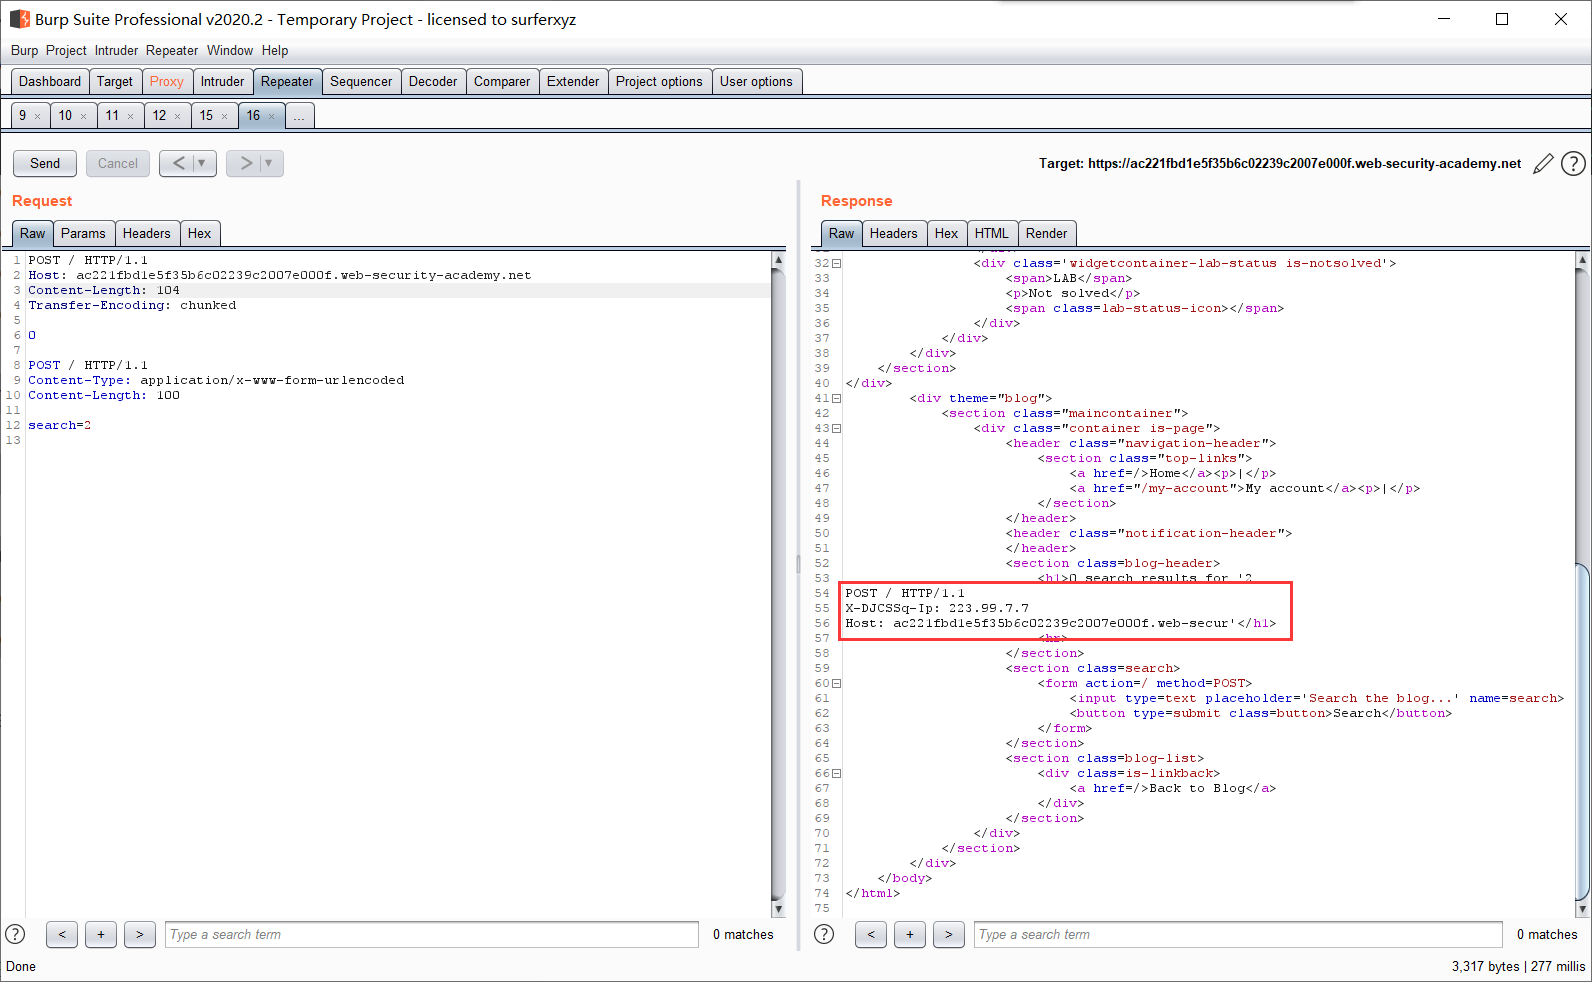The width and height of the screenshot is (1592, 982).
Task: Click request search help icon
Action: (16, 934)
